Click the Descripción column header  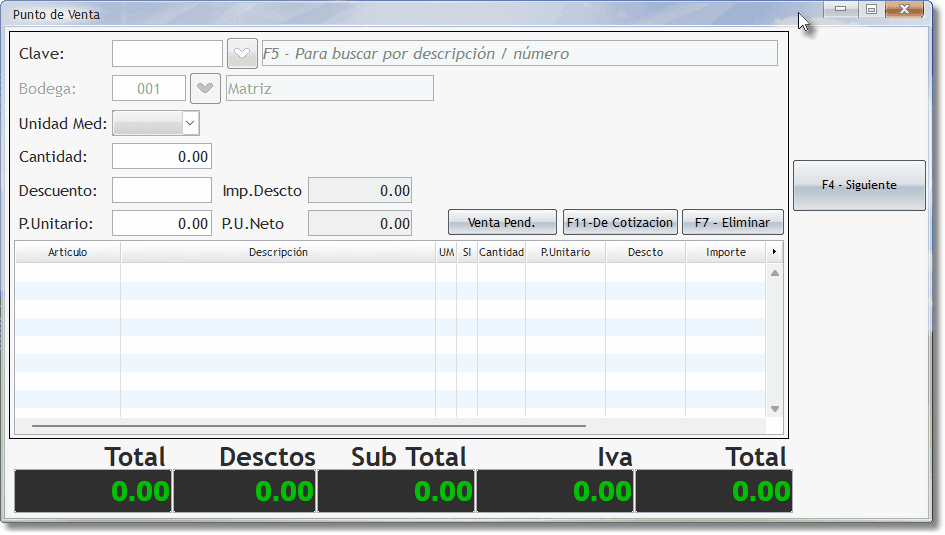pyautogui.click(x=278, y=252)
